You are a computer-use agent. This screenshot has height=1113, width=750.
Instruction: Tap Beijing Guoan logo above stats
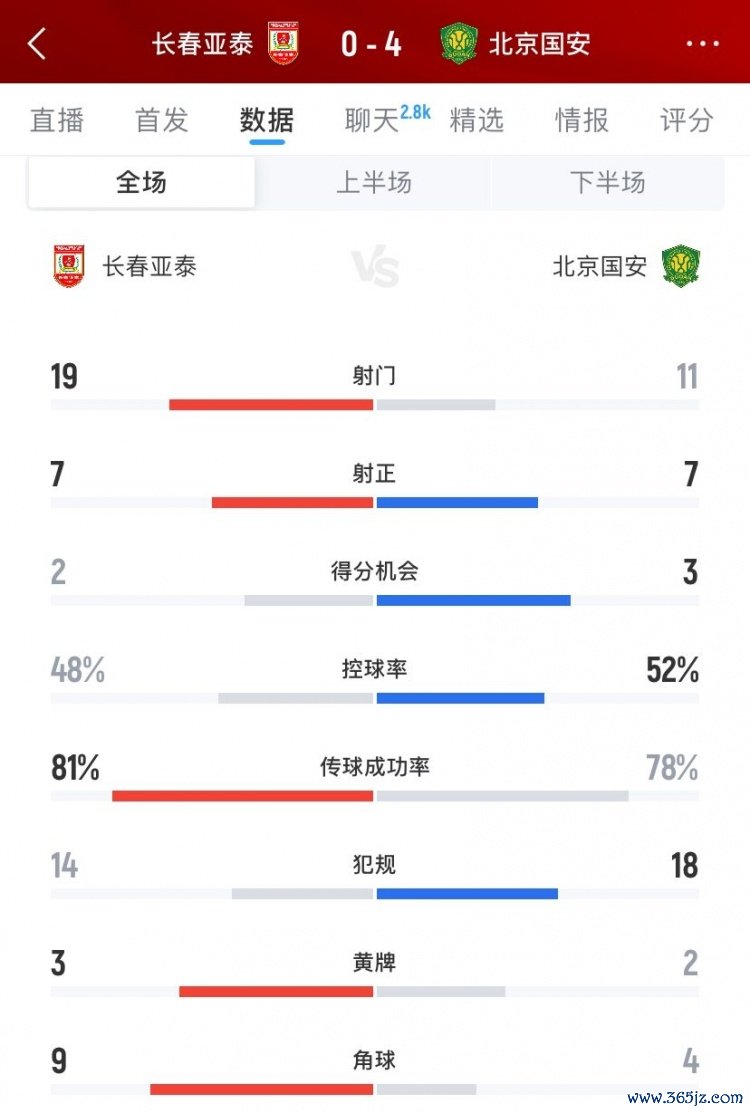681,266
